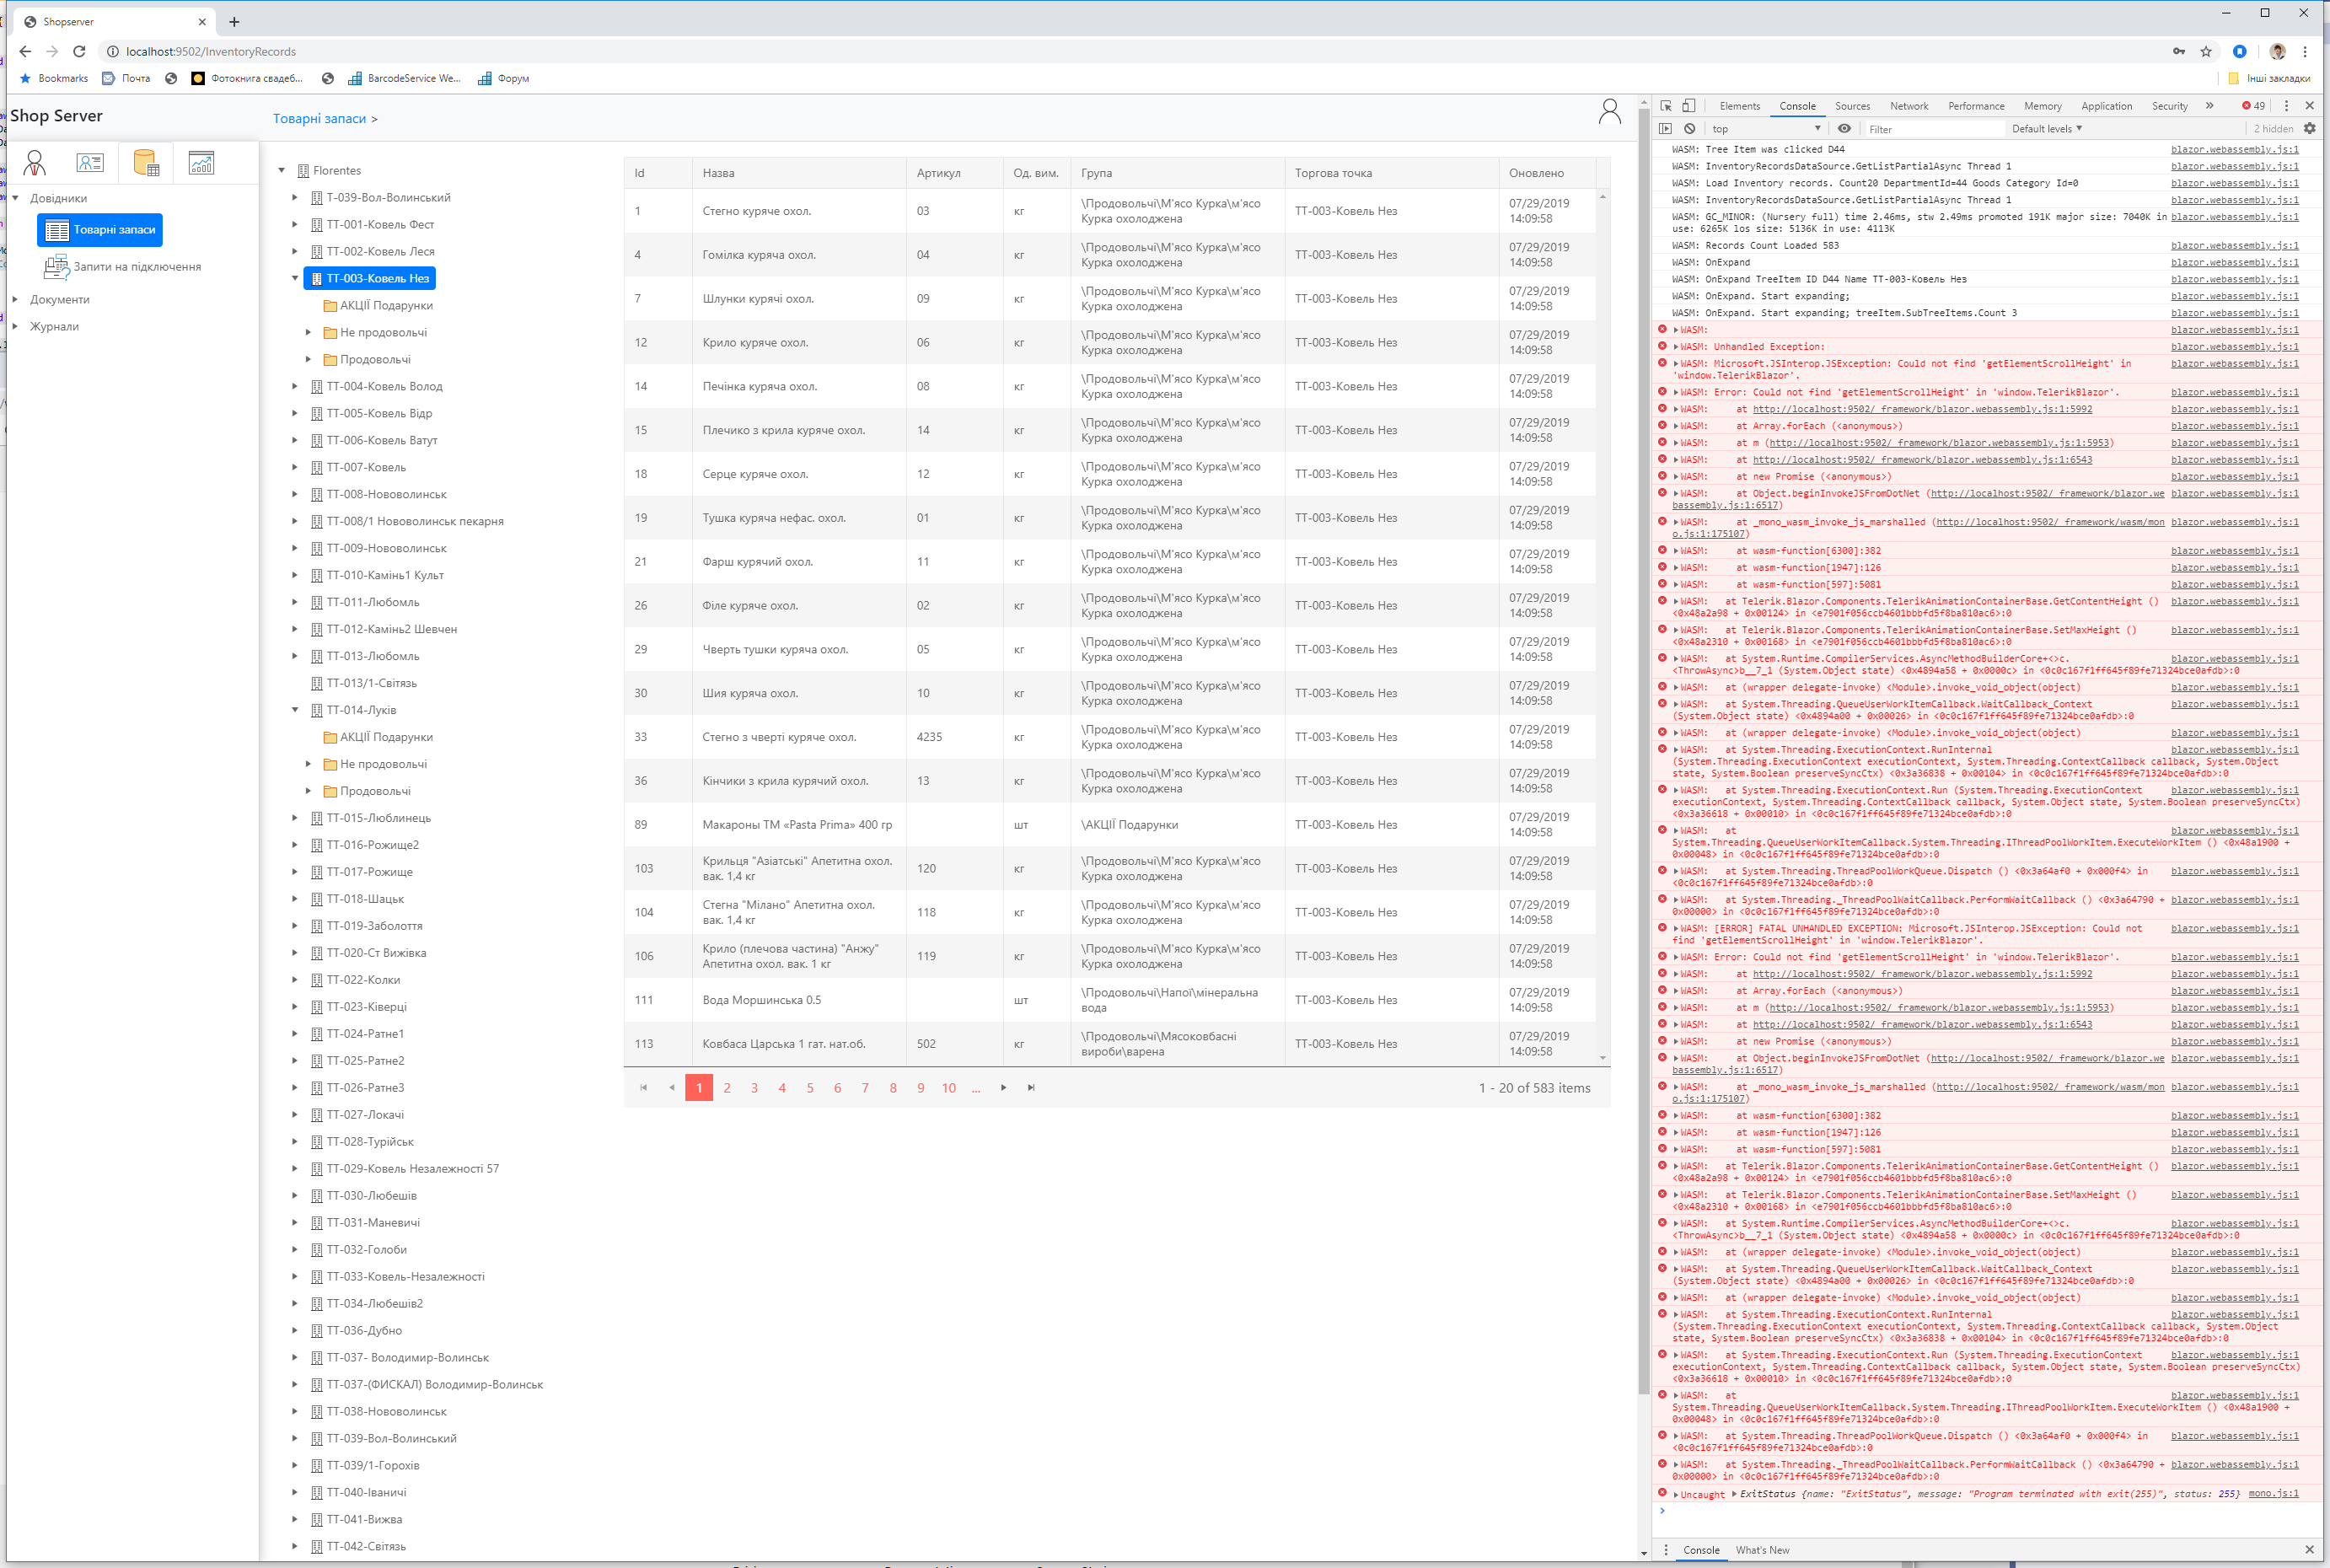Switch to the Network DevTools tab
The height and width of the screenshot is (1568, 2330).
coord(1908,106)
